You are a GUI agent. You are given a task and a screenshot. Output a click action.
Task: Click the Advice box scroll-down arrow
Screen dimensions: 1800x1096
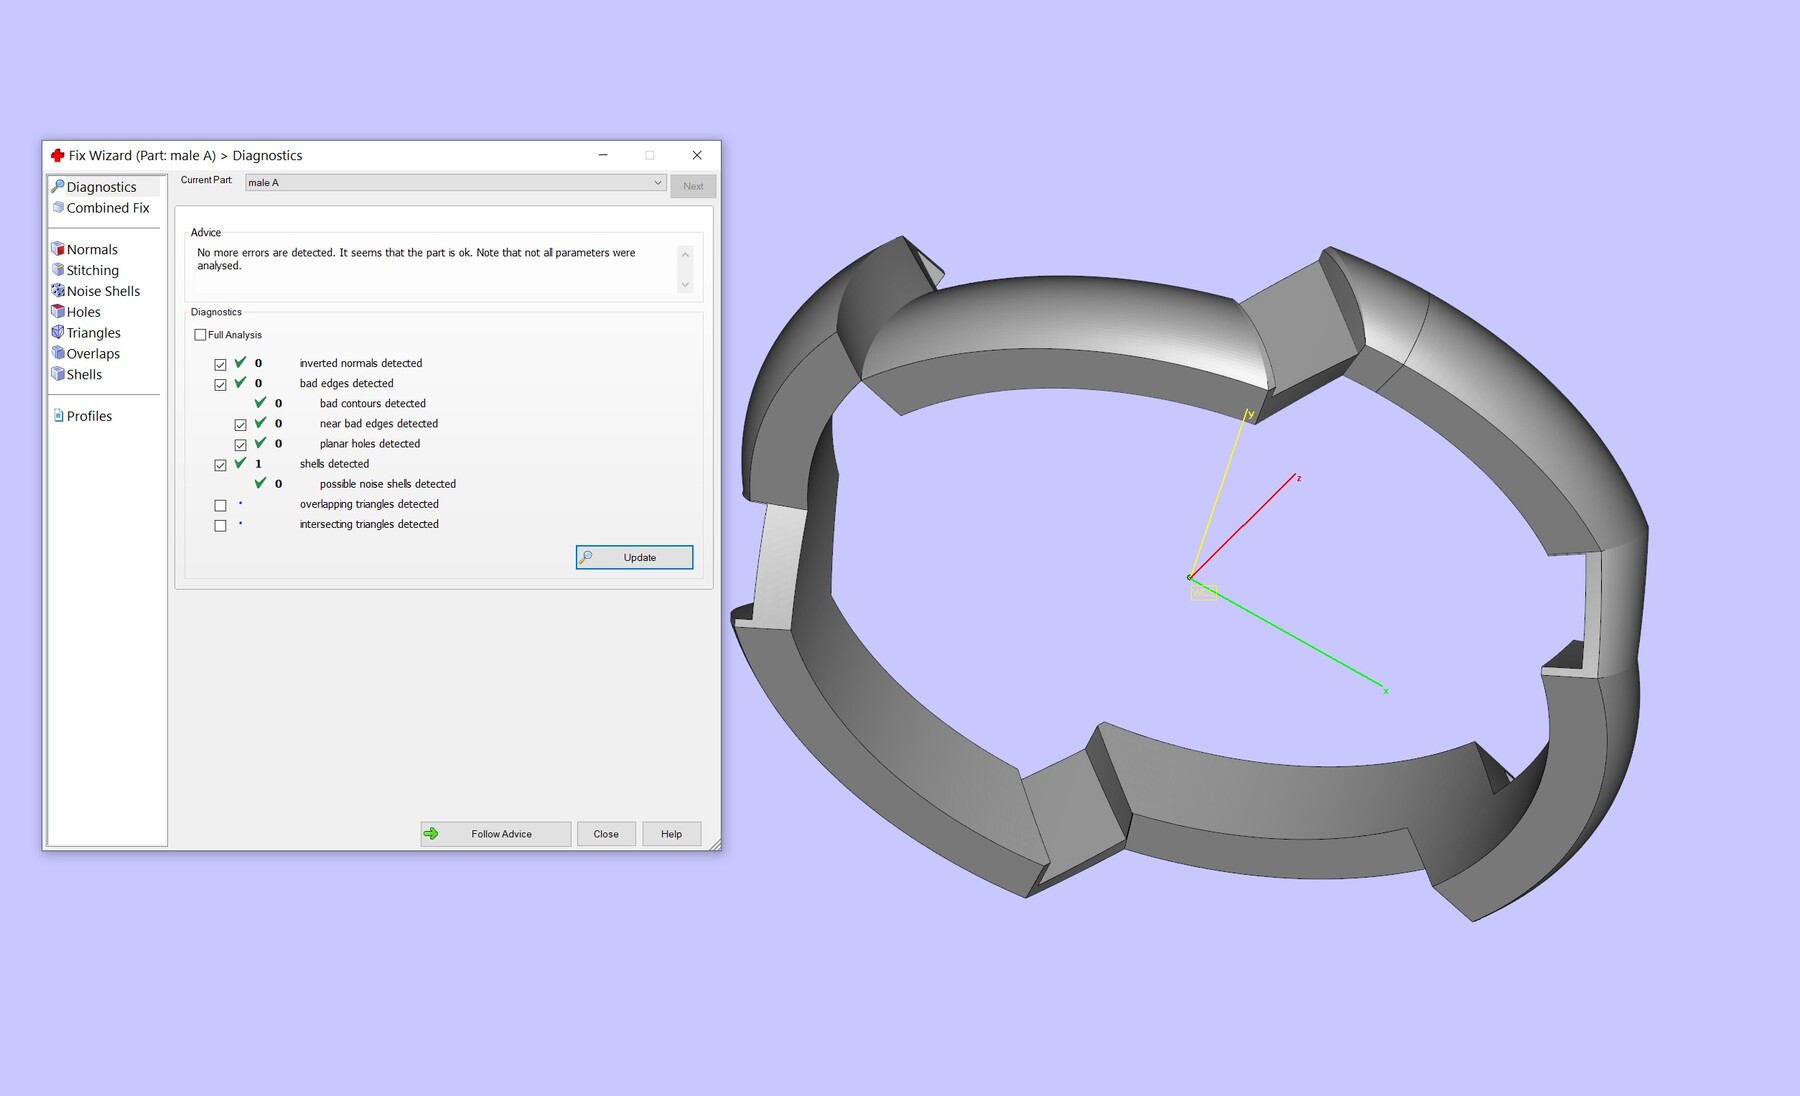(x=685, y=285)
